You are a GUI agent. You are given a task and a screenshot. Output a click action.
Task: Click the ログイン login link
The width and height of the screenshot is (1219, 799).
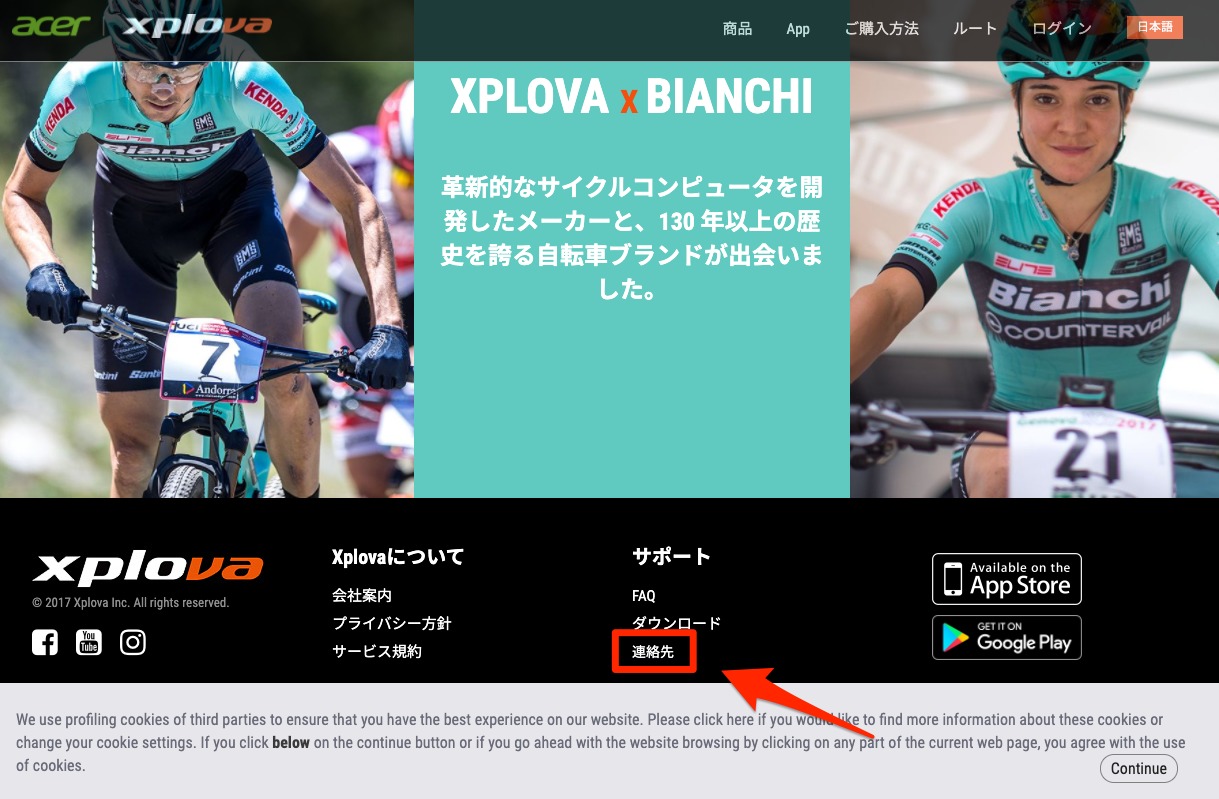tap(1062, 29)
